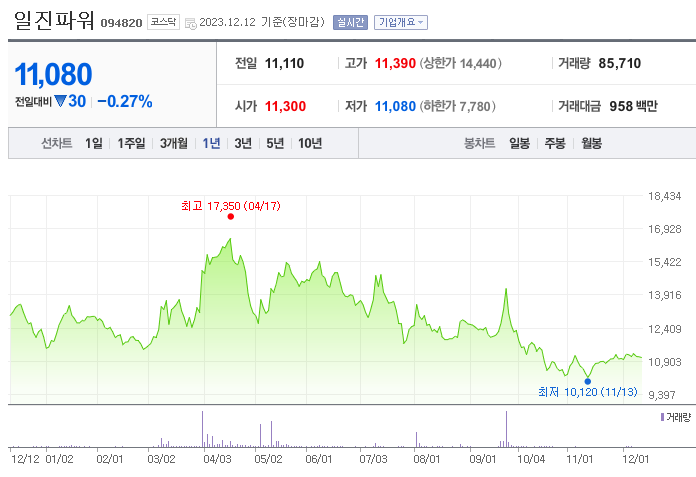Screen dimensions: 696x477
Task: Switch to 월봉 candle chart
Action: click(592, 143)
